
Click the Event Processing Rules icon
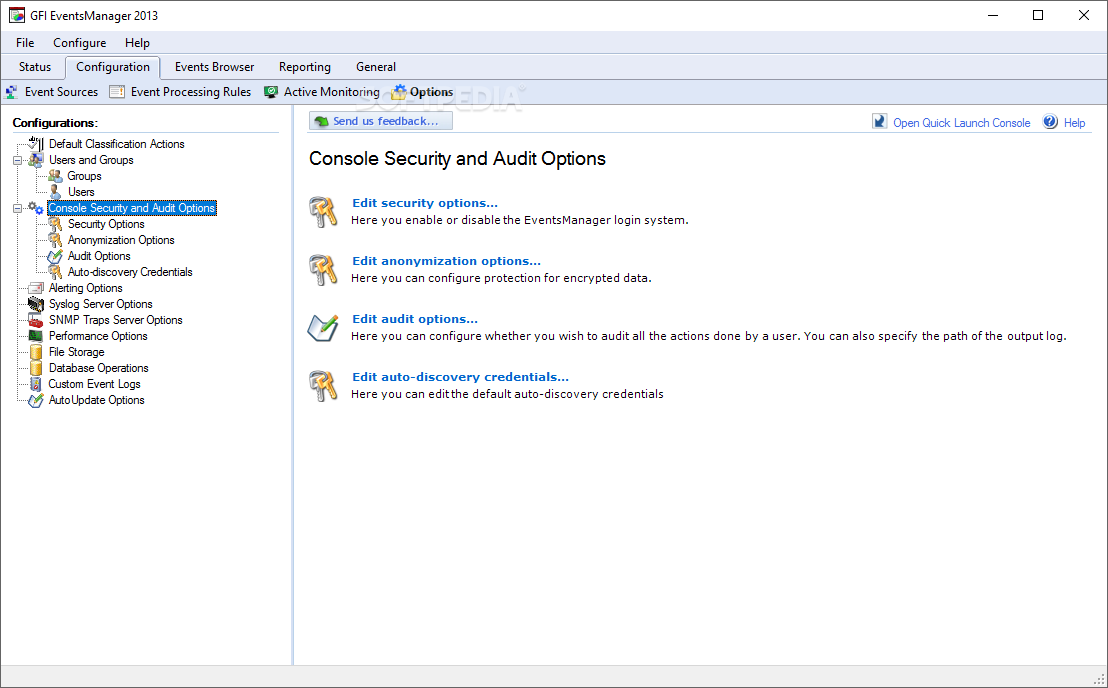click(117, 92)
